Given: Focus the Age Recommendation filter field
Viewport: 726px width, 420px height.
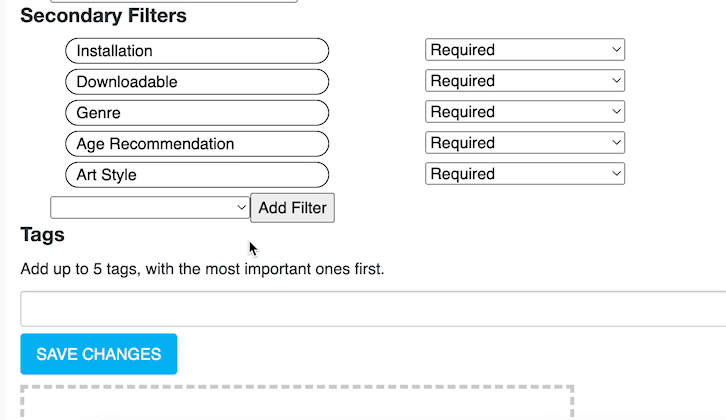Looking at the screenshot, I should point(197,143).
